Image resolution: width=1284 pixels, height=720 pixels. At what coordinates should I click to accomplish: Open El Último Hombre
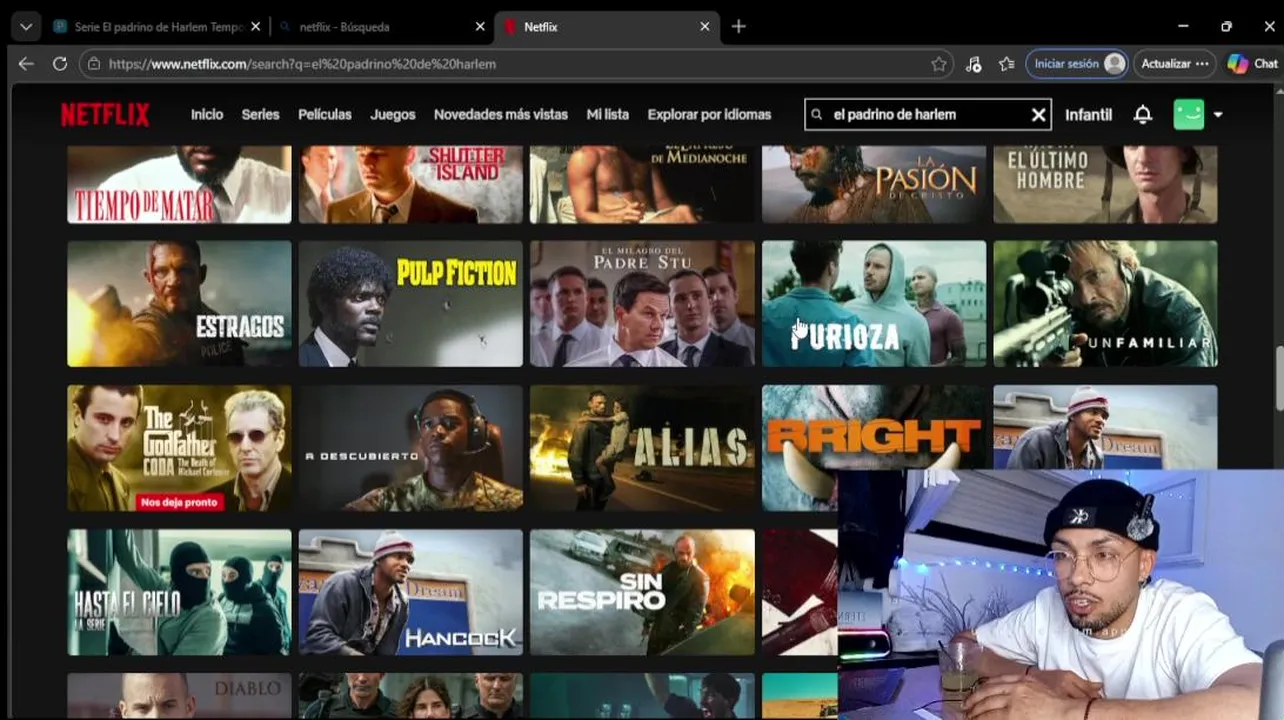point(1105,184)
